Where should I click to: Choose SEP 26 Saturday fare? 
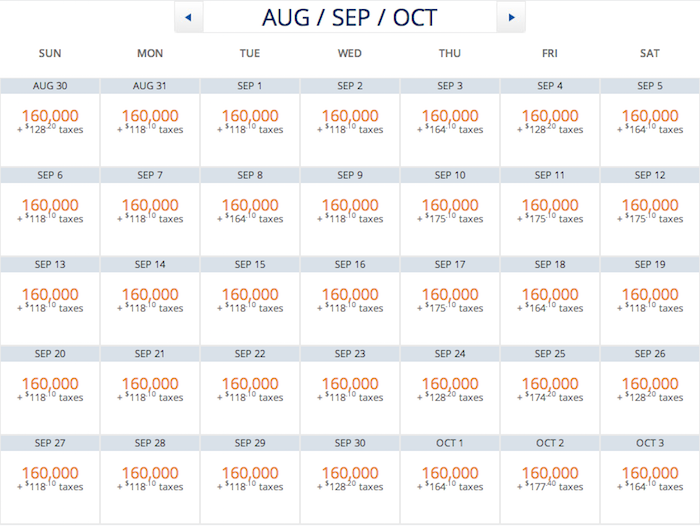pyautogui.click(x=650, y=390)
